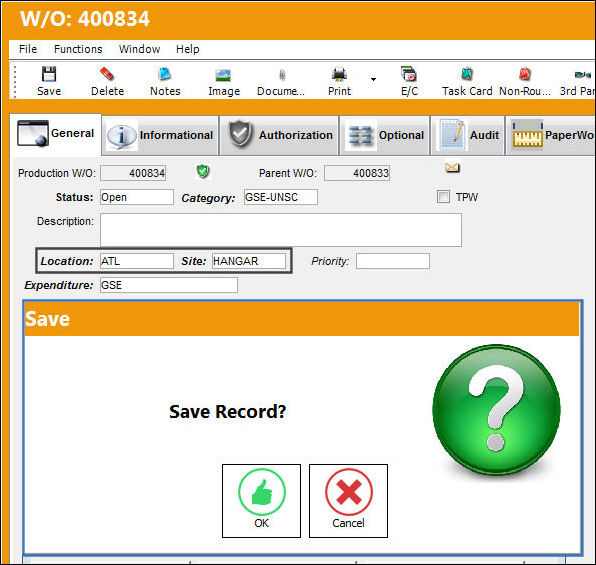Click the Location field ATL
596x565 pixels.
[x=137, y=261]
